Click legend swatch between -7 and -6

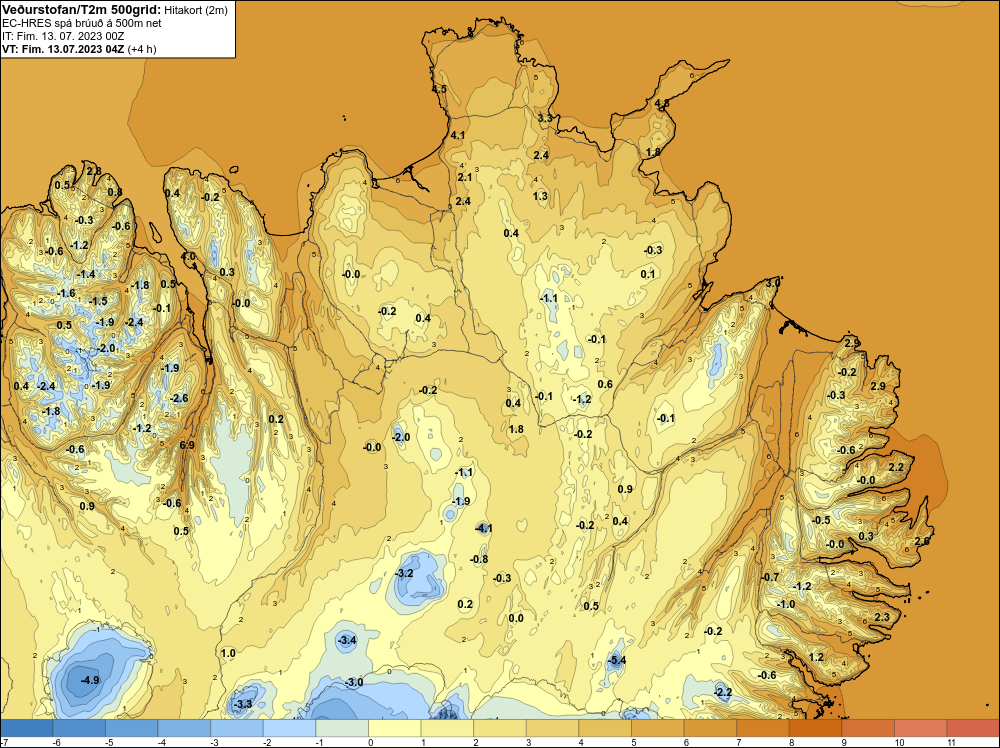point(27,728)
